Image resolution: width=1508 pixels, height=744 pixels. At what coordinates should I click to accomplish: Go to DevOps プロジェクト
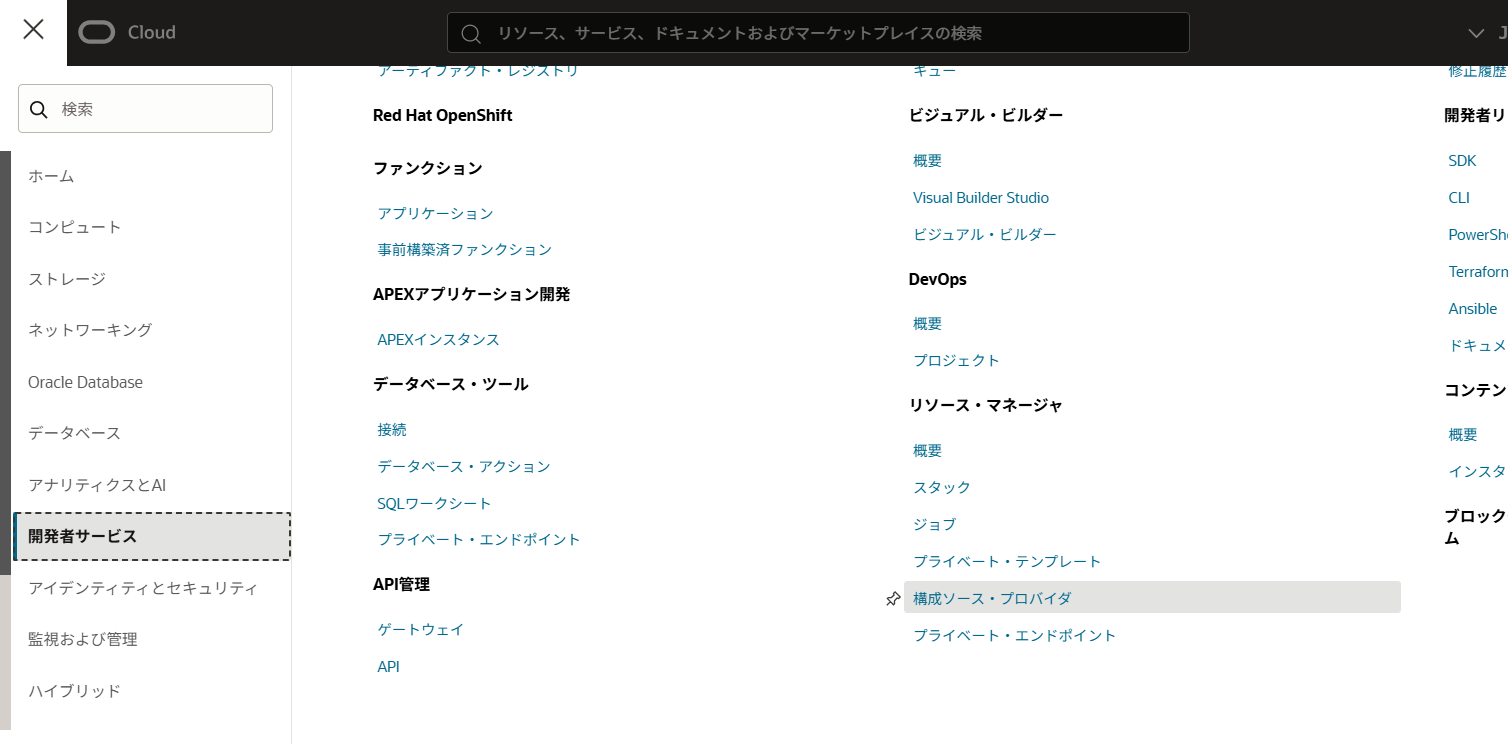(956, 361)
